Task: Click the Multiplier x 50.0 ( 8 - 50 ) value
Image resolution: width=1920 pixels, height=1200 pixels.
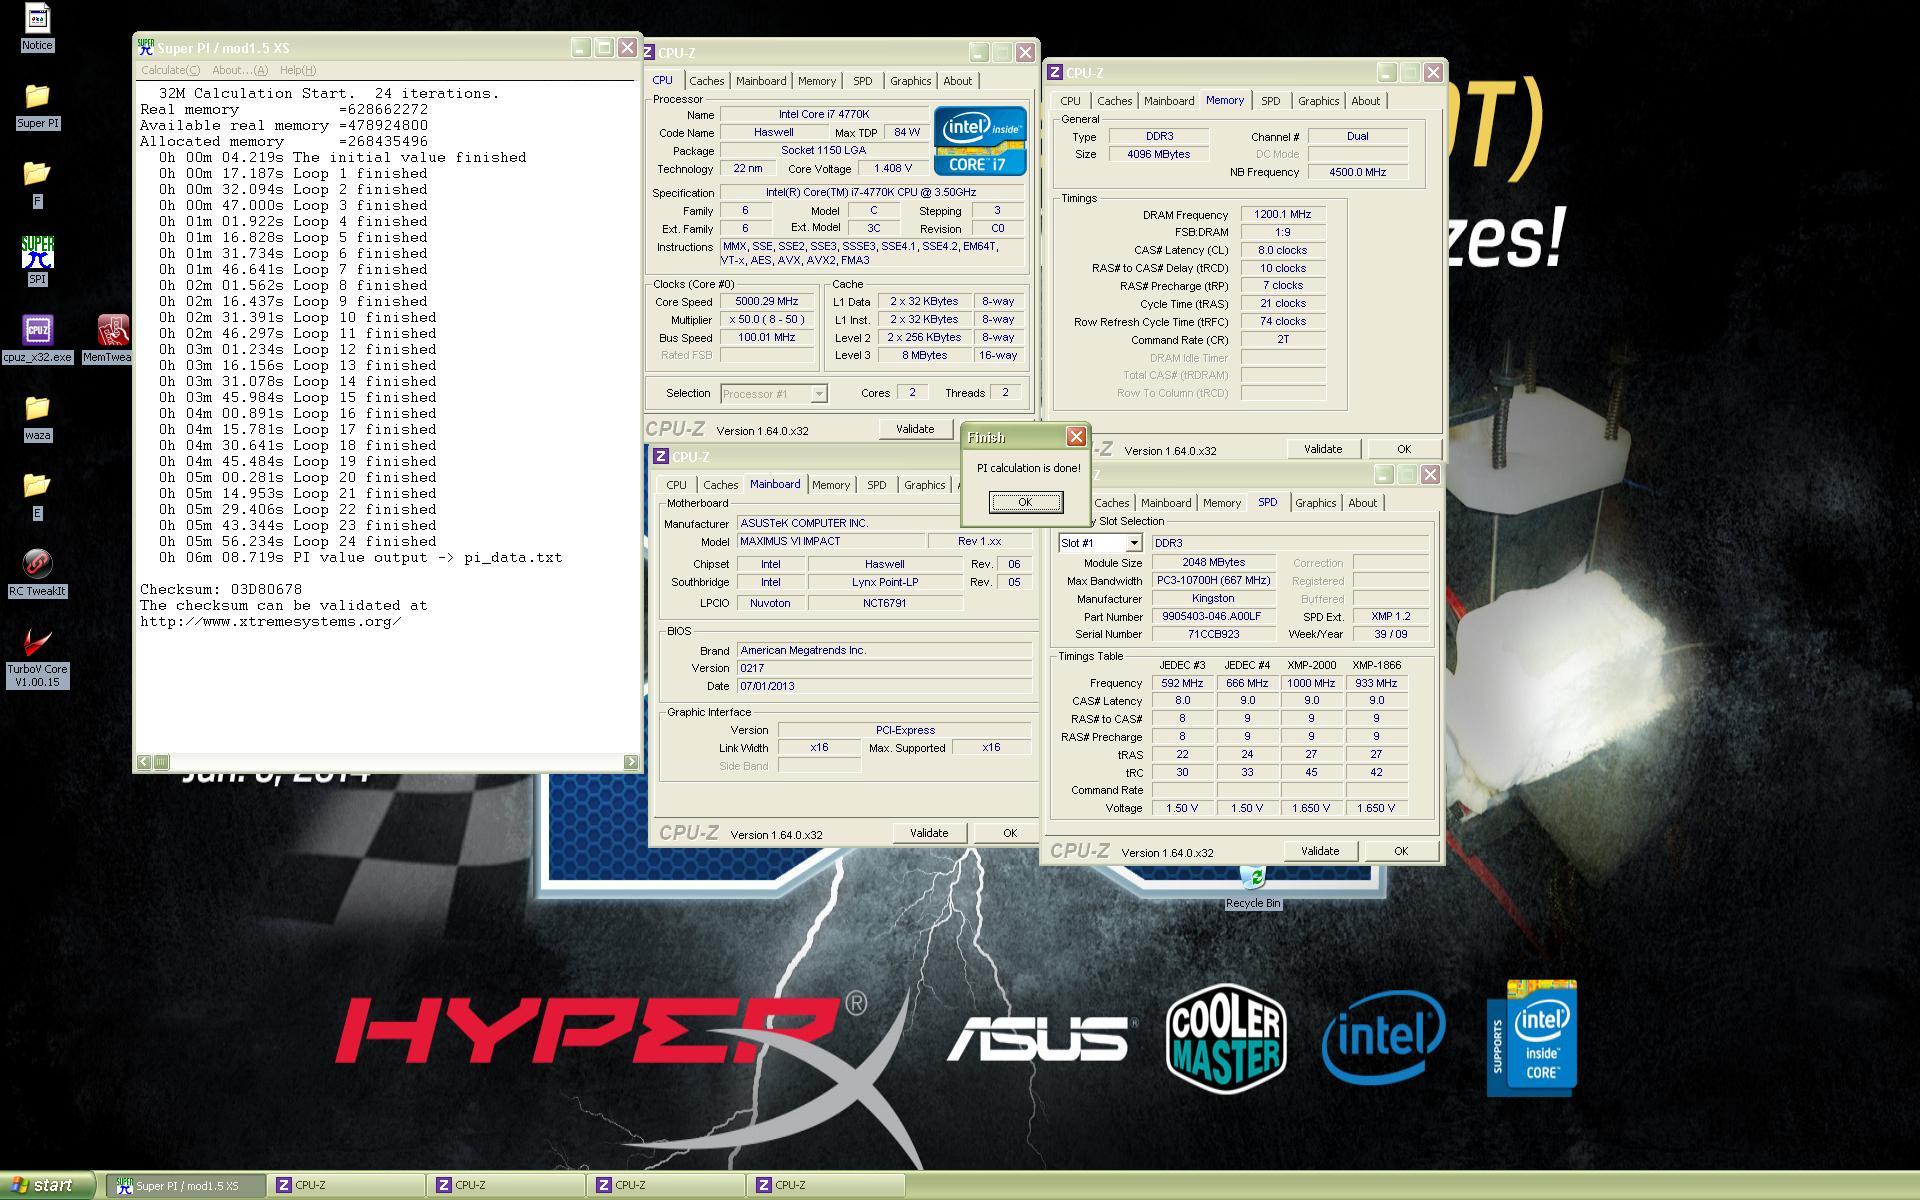Action: coord(767,320)
